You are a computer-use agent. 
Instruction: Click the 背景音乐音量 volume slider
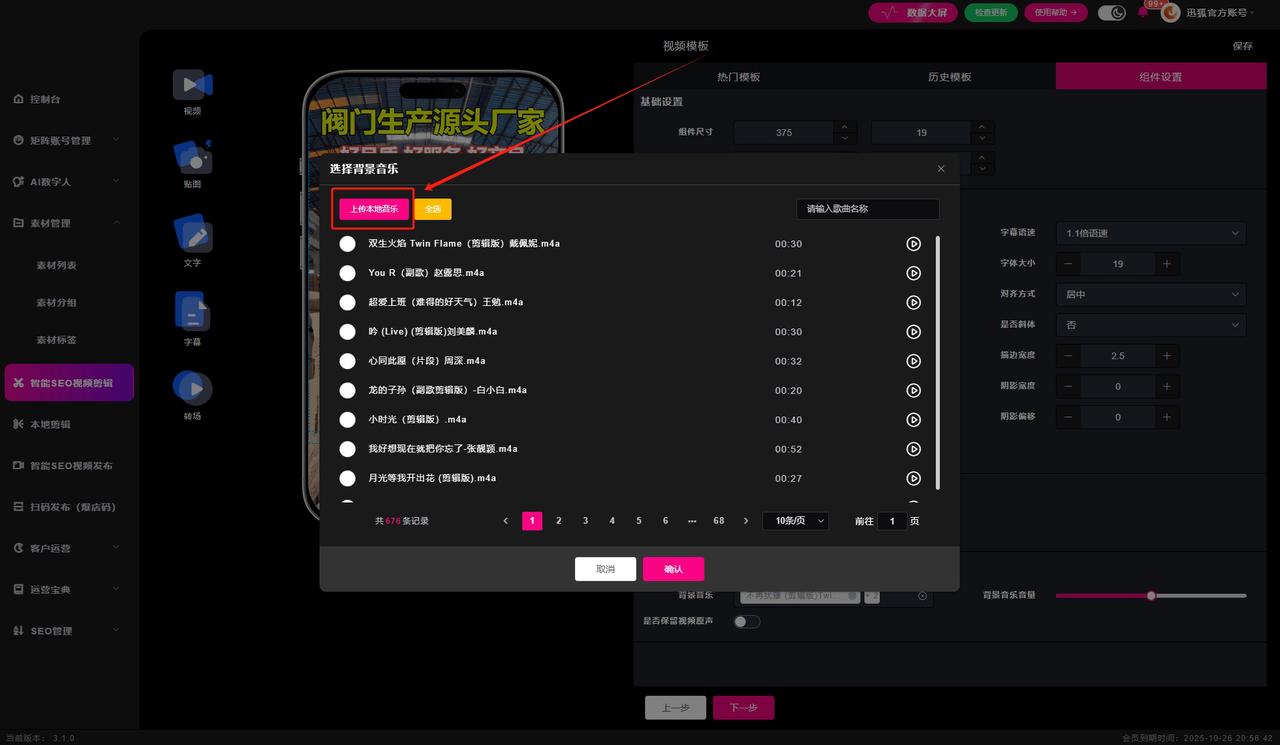pyautogui.click(x=1150, y=596)
